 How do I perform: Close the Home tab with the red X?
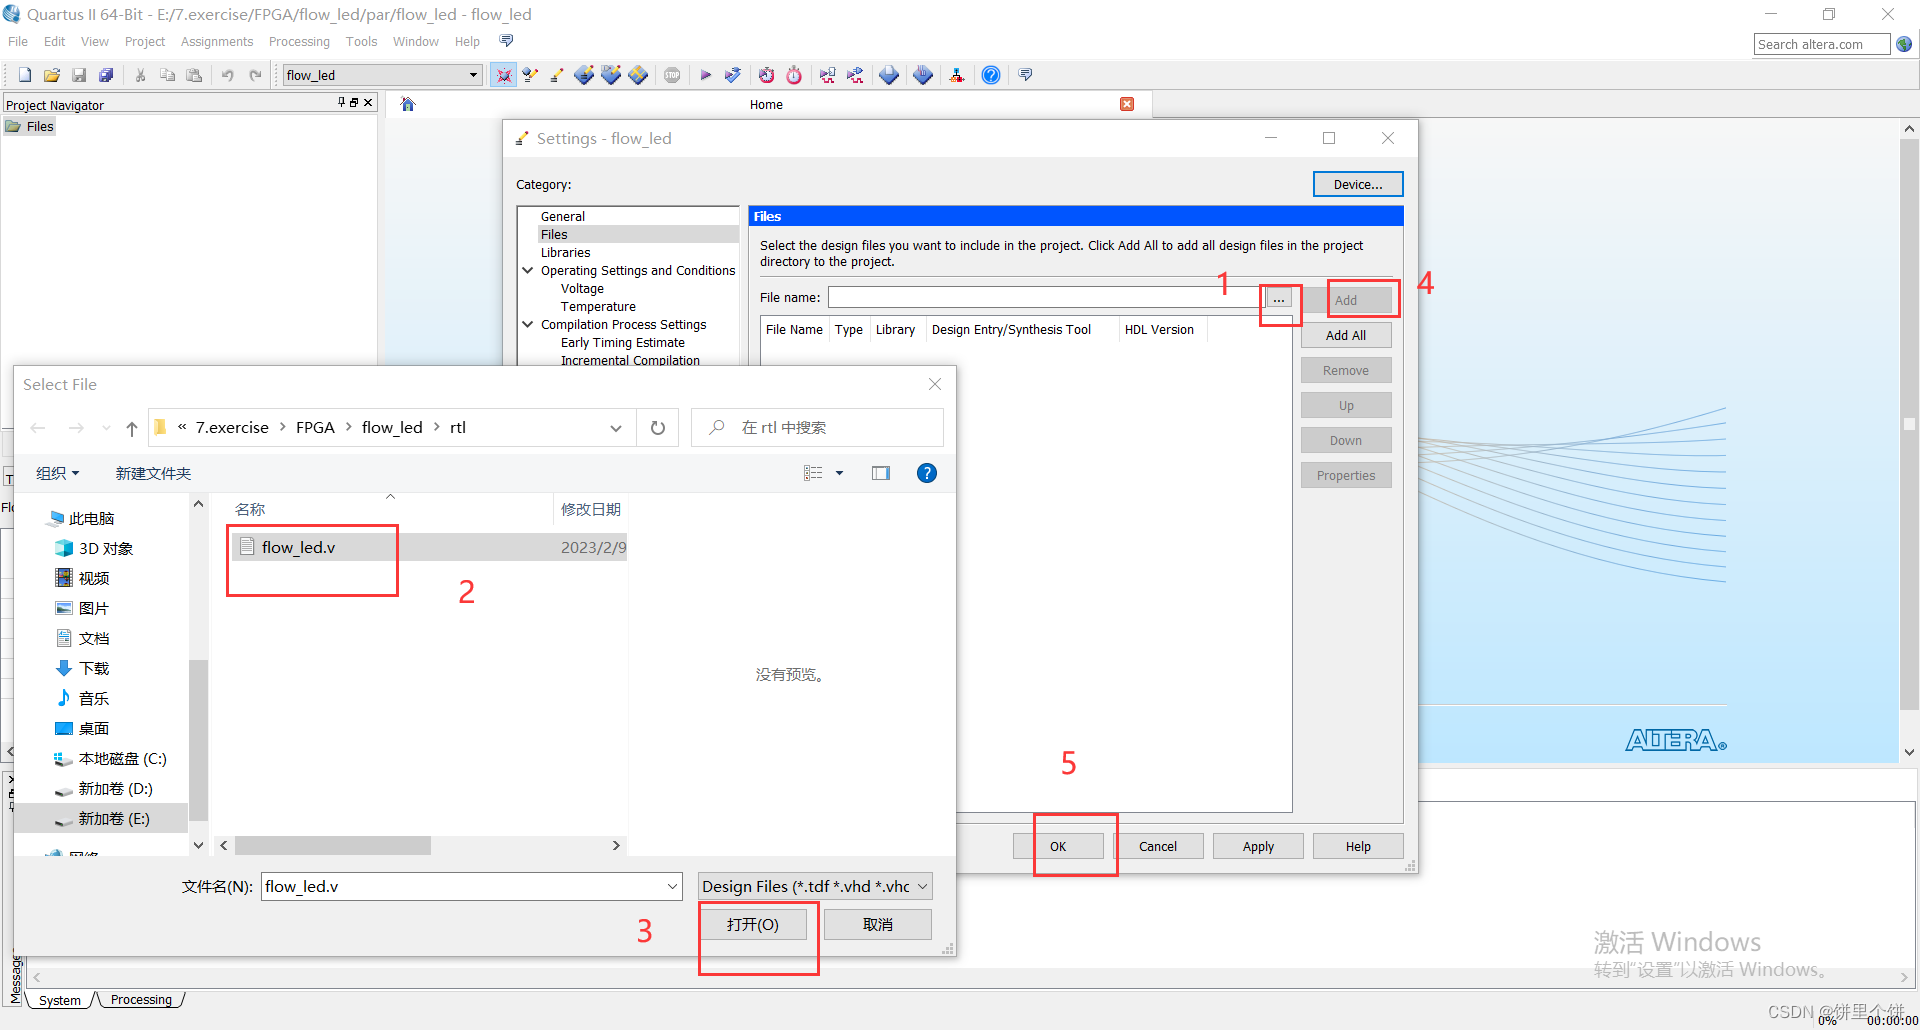pyautogui.click(x=1127, y=104)
